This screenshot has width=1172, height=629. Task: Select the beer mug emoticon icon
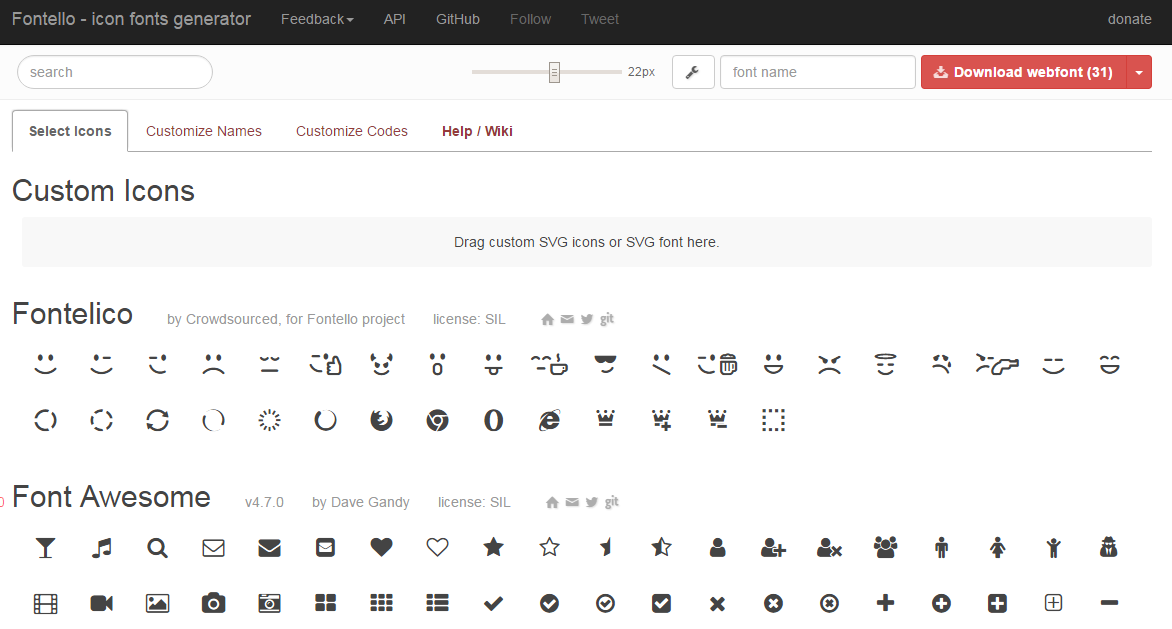point(718,365)
